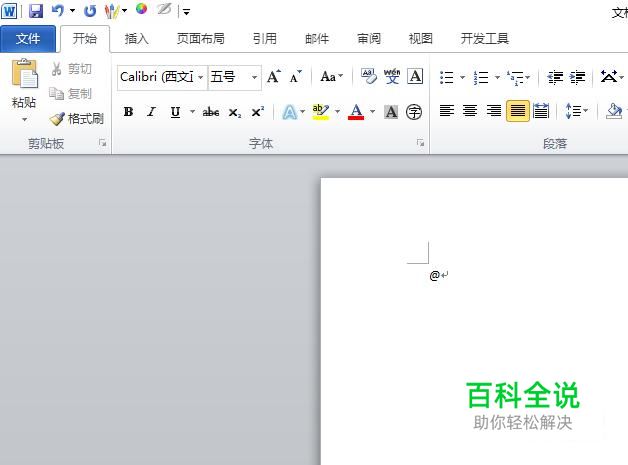Image resolution: width=628 pixels, height=465 pixels.
Task: Toggle Underline formatting
Action: coord(175,112)
